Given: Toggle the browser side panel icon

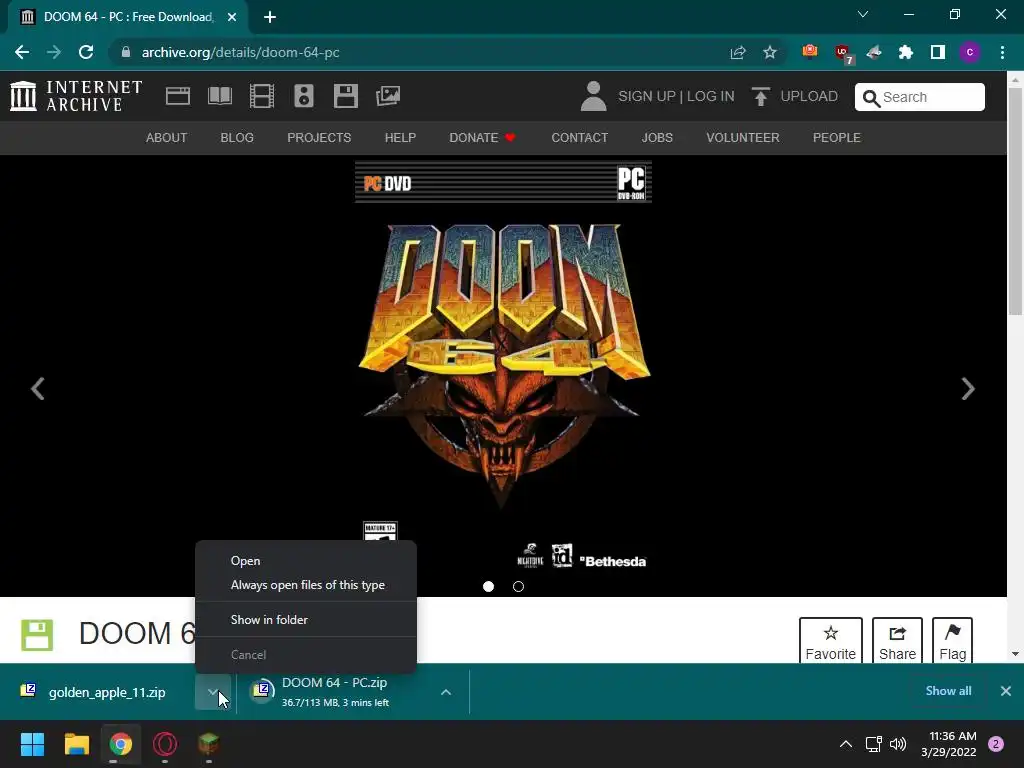Looking at the screenshot, I should pos(938,52).
